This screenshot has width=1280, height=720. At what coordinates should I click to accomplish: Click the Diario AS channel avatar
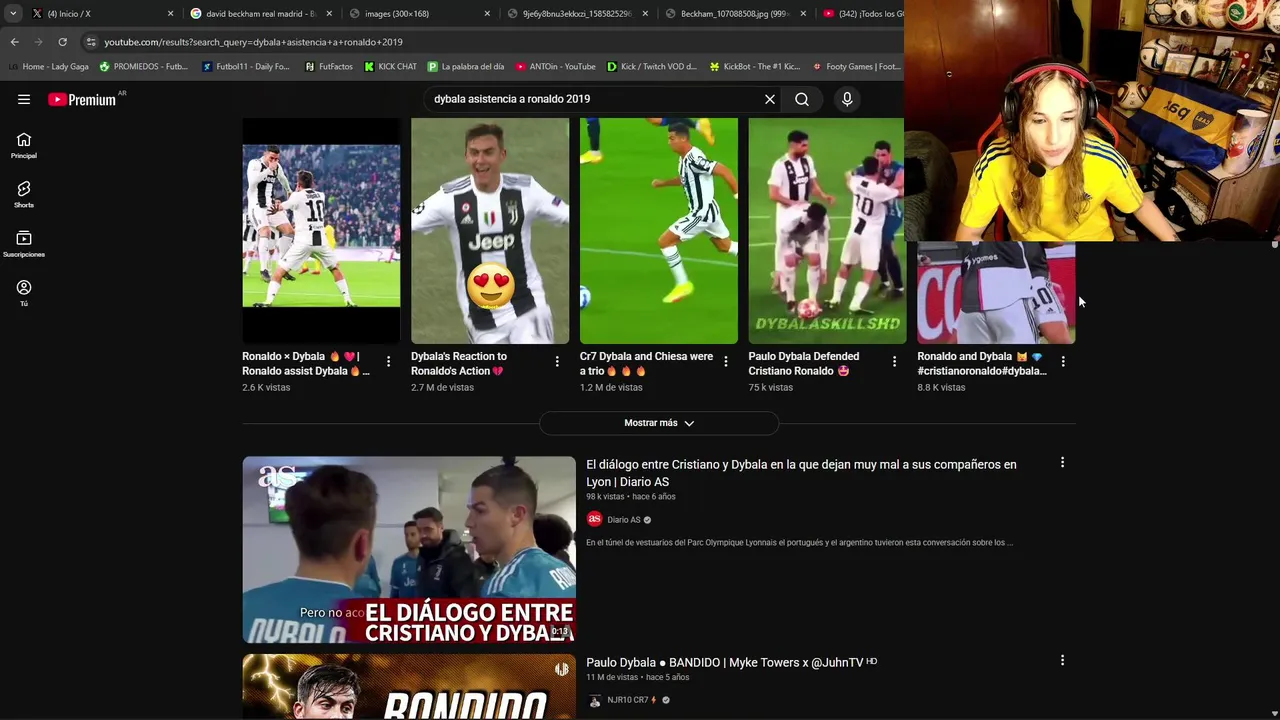594,519
